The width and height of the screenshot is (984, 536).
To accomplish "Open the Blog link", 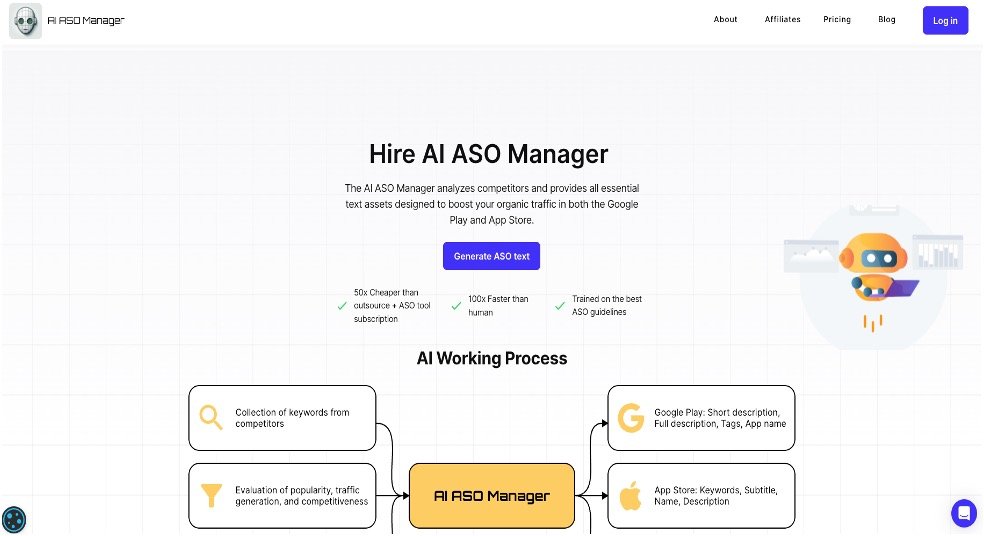I will click(x=886, y=19).
